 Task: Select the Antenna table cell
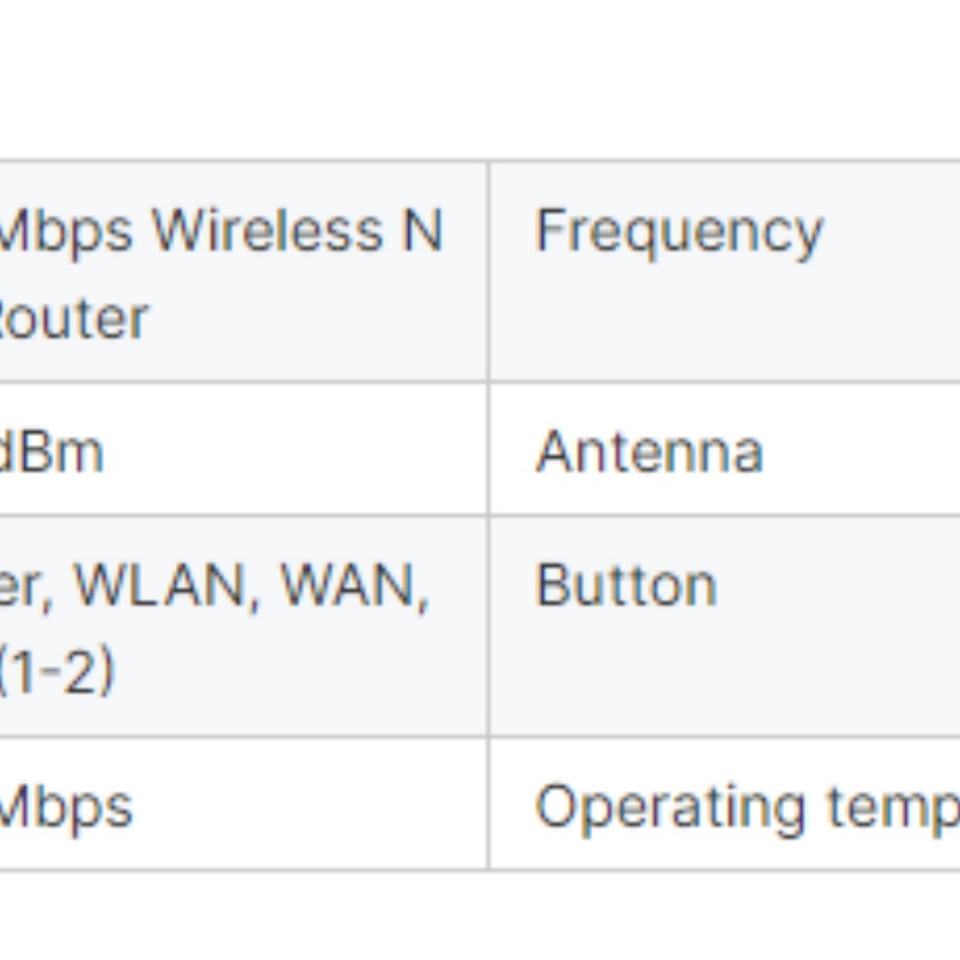(x=649, y=452)
